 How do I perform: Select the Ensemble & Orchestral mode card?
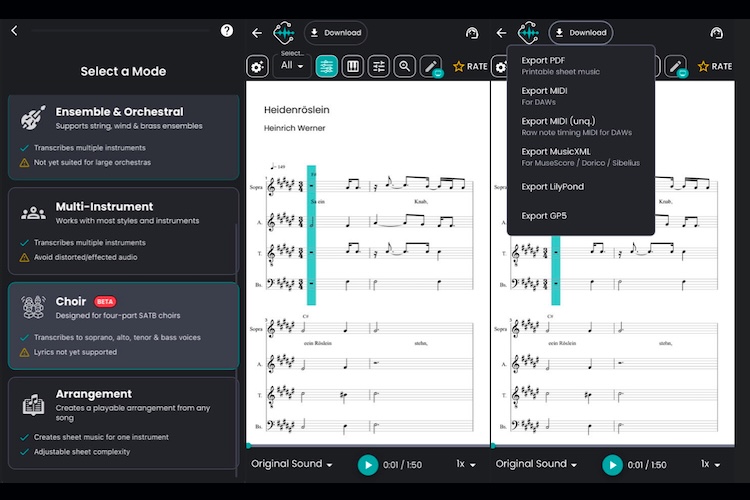[x=123, y=137]
